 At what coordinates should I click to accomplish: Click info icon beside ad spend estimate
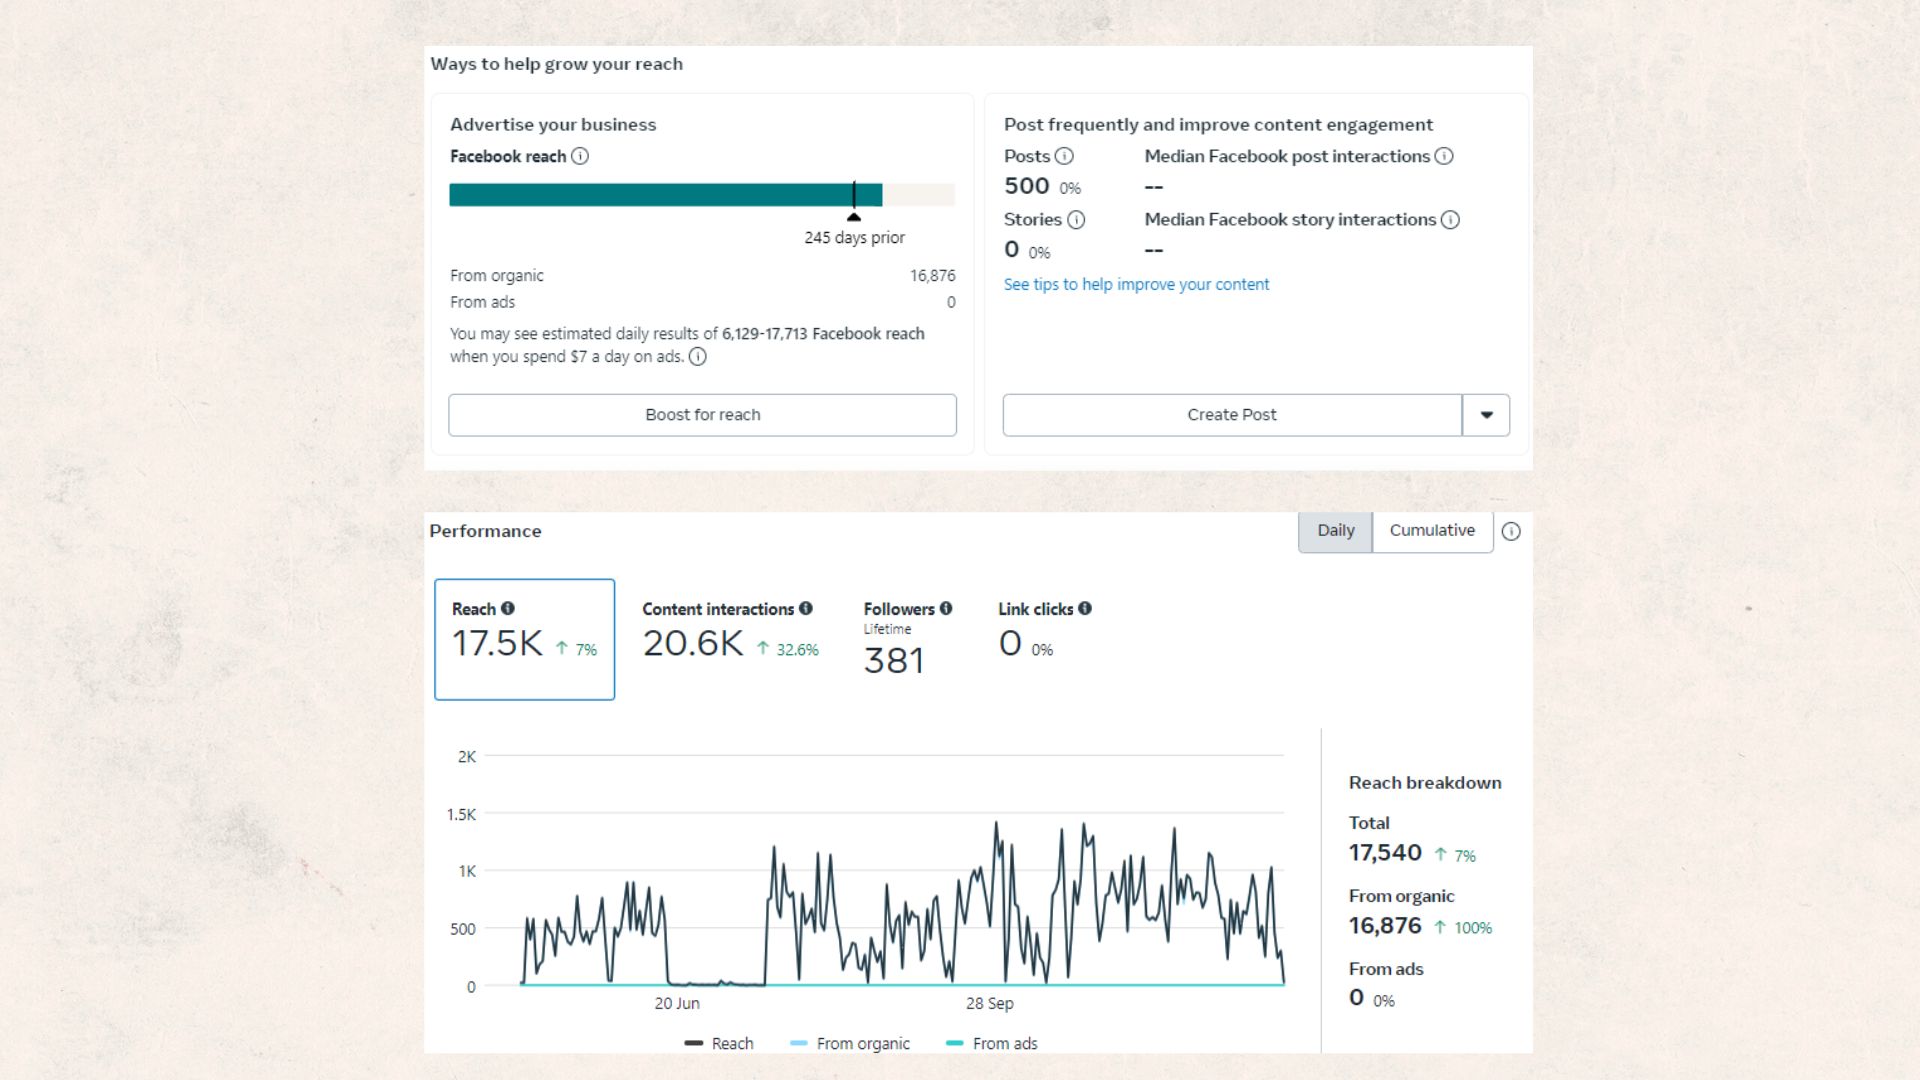point(698,357)
